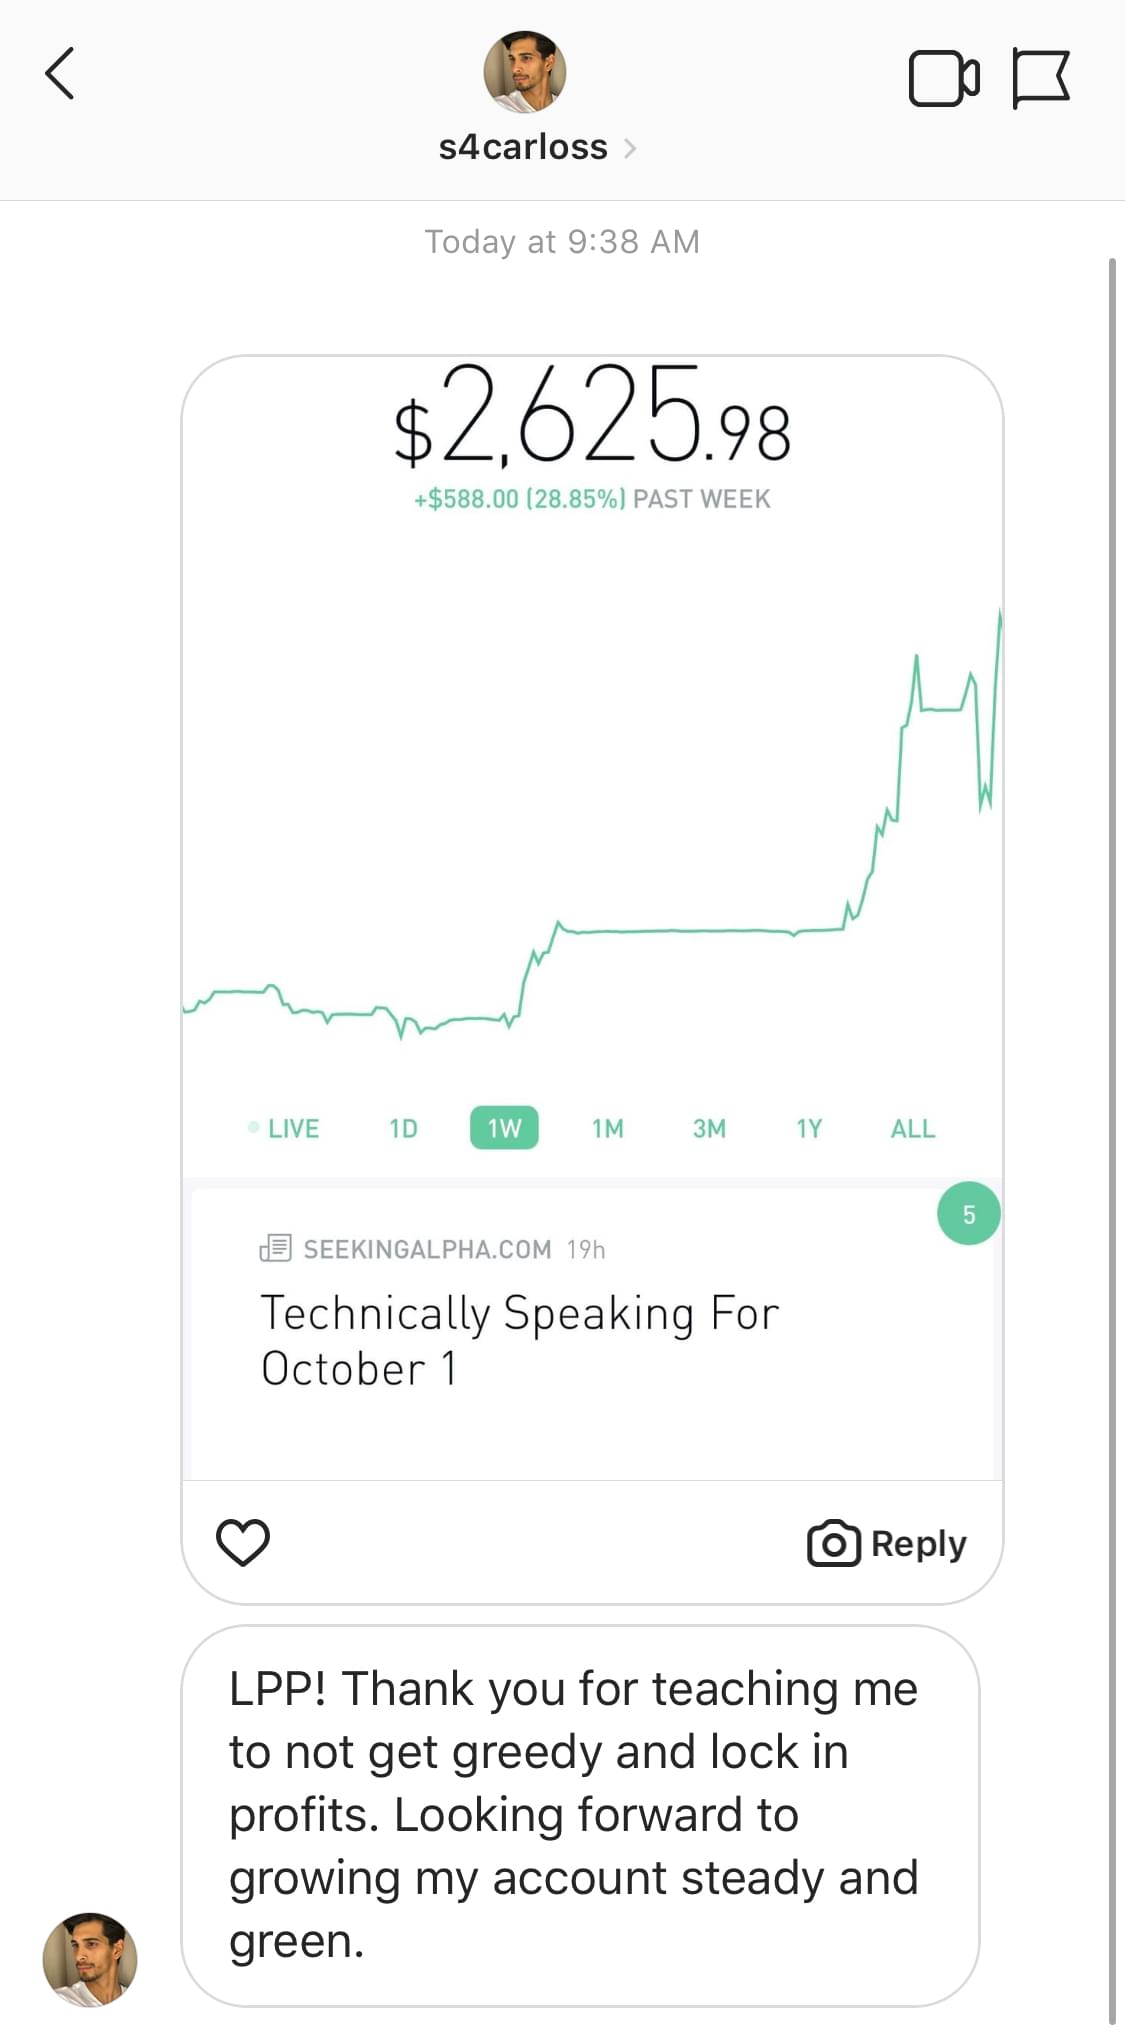The height and width of the screenshot is (2034, 1125).
Task: Open s4carloss profile details chevron
Action: pos(630,149)
